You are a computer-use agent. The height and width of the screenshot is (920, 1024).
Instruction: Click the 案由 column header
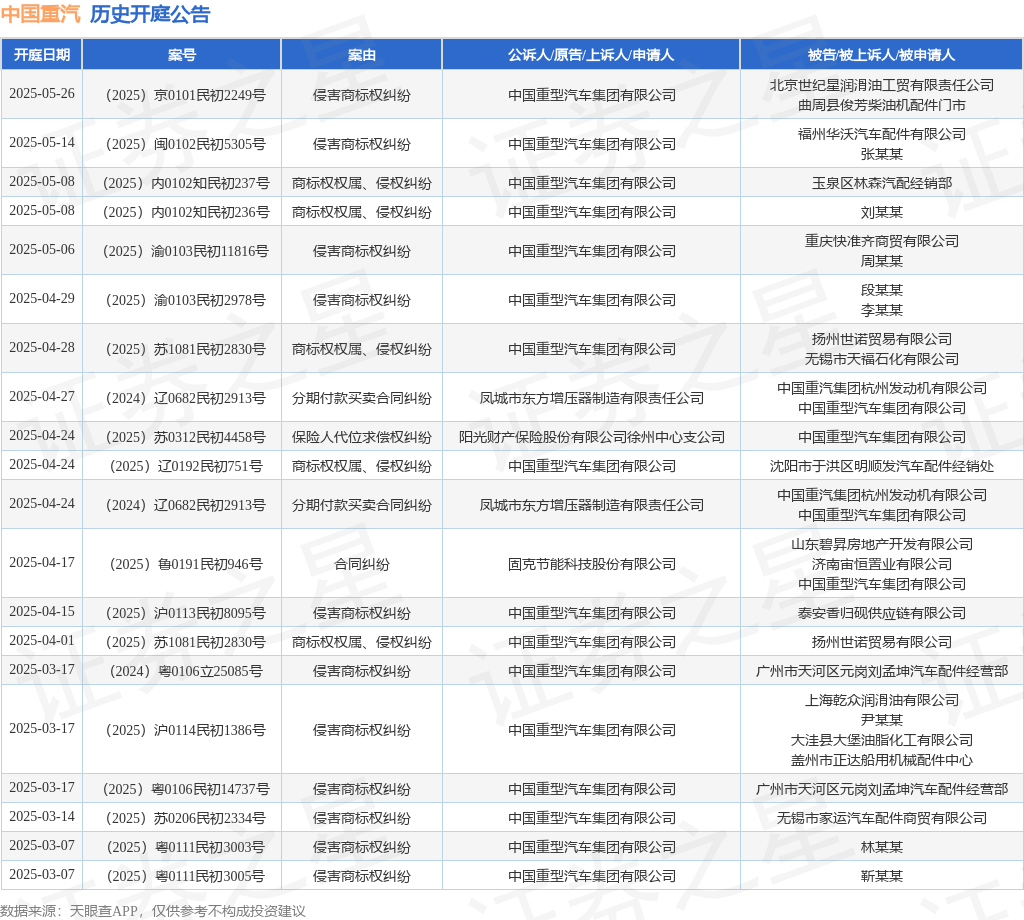tap(362, 55)
